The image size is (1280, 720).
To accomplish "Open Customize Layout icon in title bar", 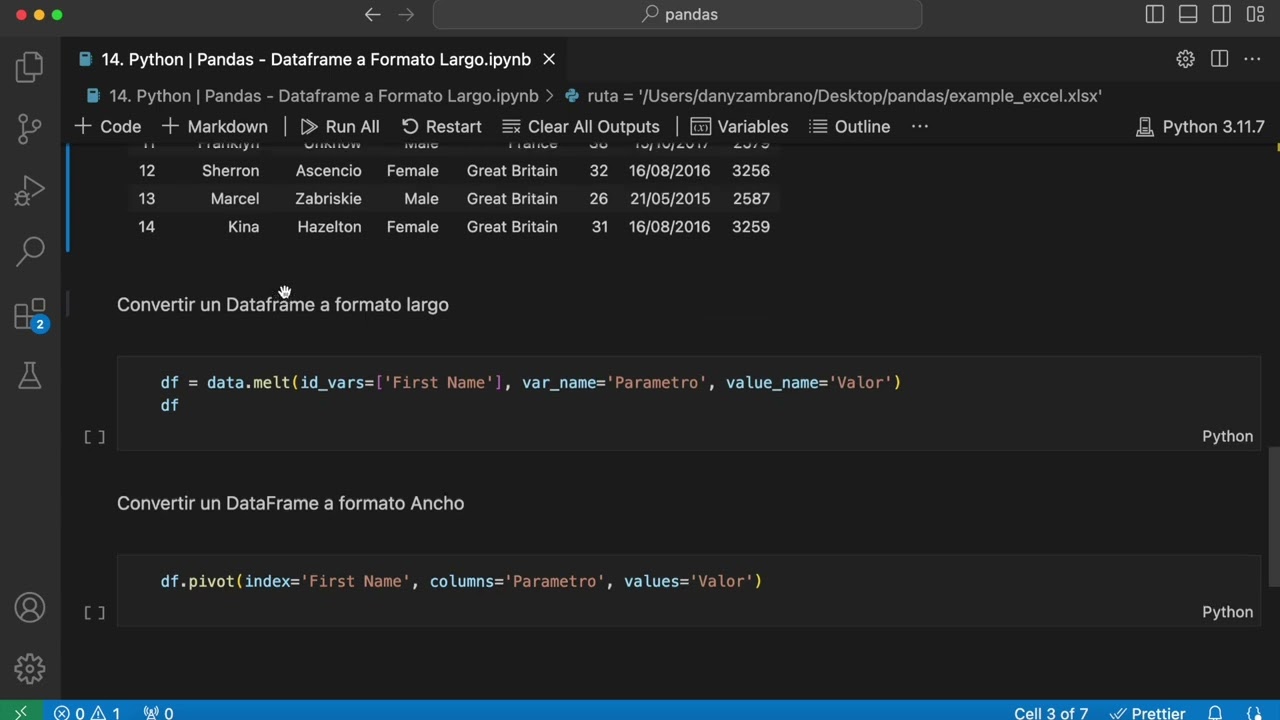I will (1256, 14).
